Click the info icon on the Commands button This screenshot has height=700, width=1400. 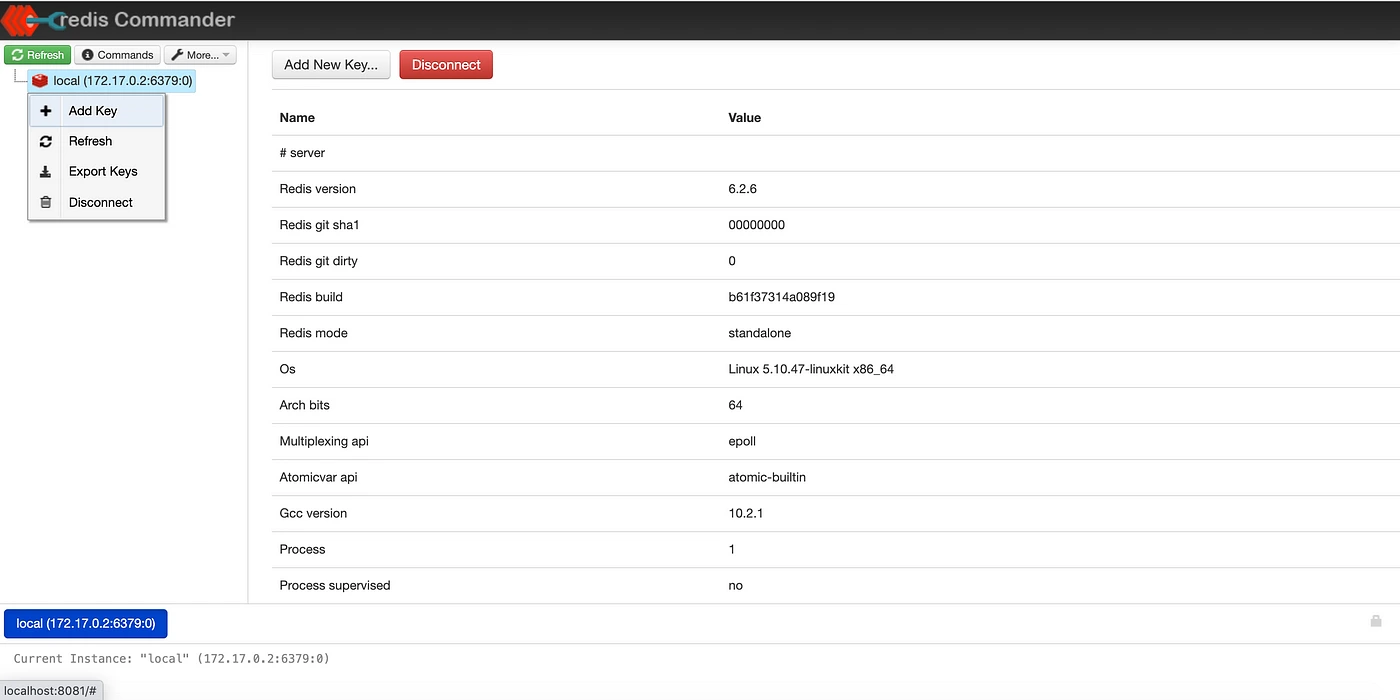pos(85,54)
